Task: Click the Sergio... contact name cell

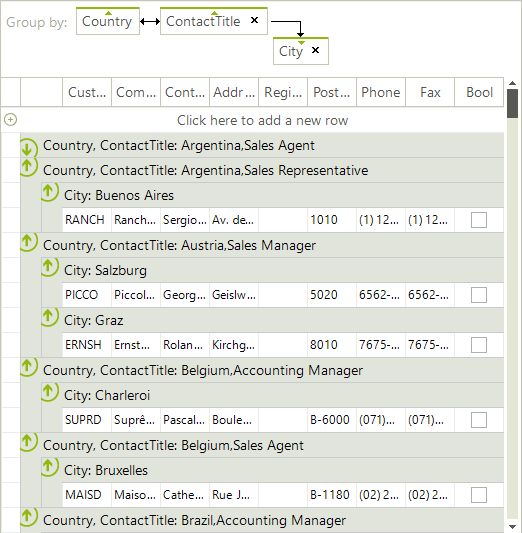Action: click(x=185, y=220)
